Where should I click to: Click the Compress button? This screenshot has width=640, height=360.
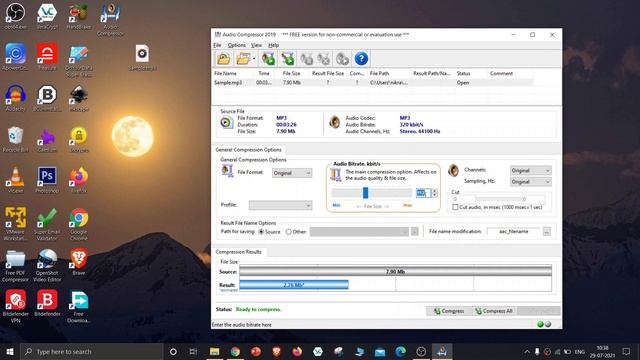[449, 311]
